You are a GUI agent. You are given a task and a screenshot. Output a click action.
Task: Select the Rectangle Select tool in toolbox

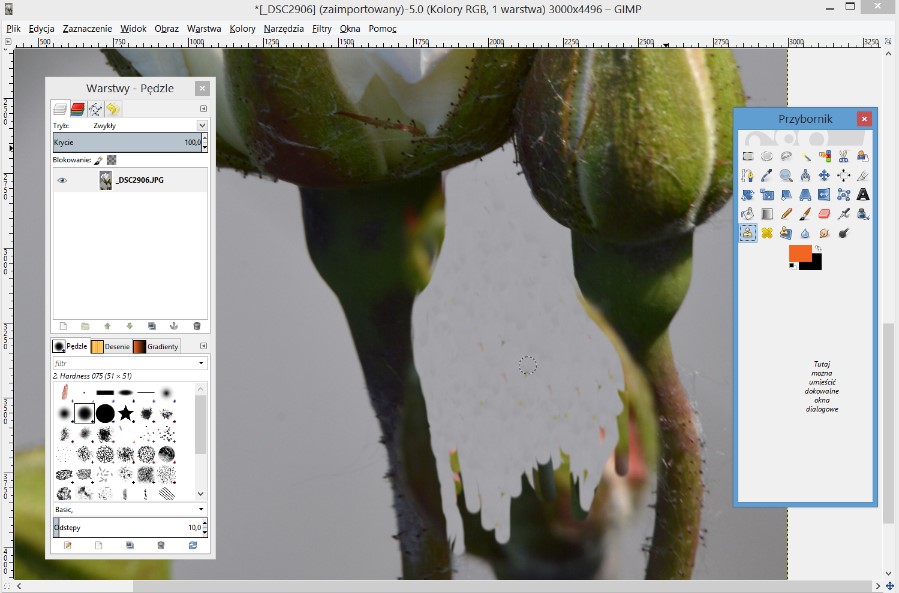748,156
